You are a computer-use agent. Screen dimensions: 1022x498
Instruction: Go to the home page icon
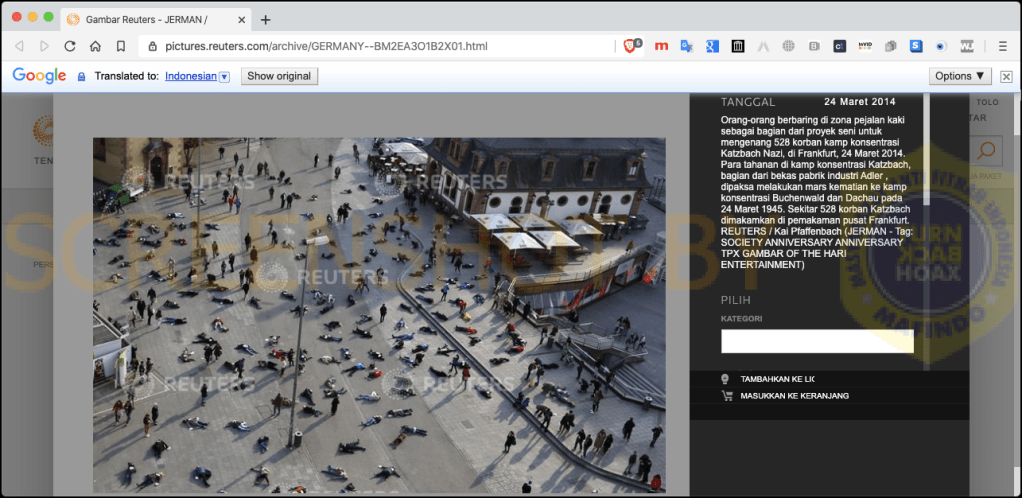click(95, 46)
